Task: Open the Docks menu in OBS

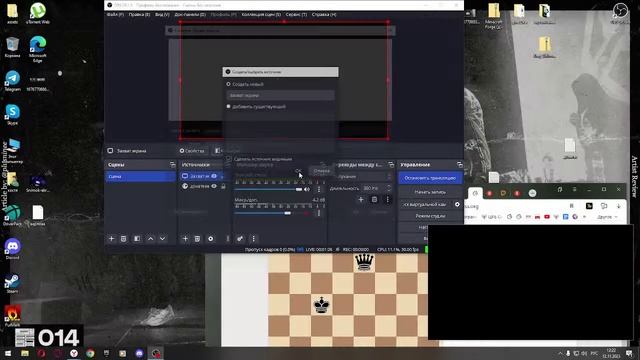Action: point(190,15)
